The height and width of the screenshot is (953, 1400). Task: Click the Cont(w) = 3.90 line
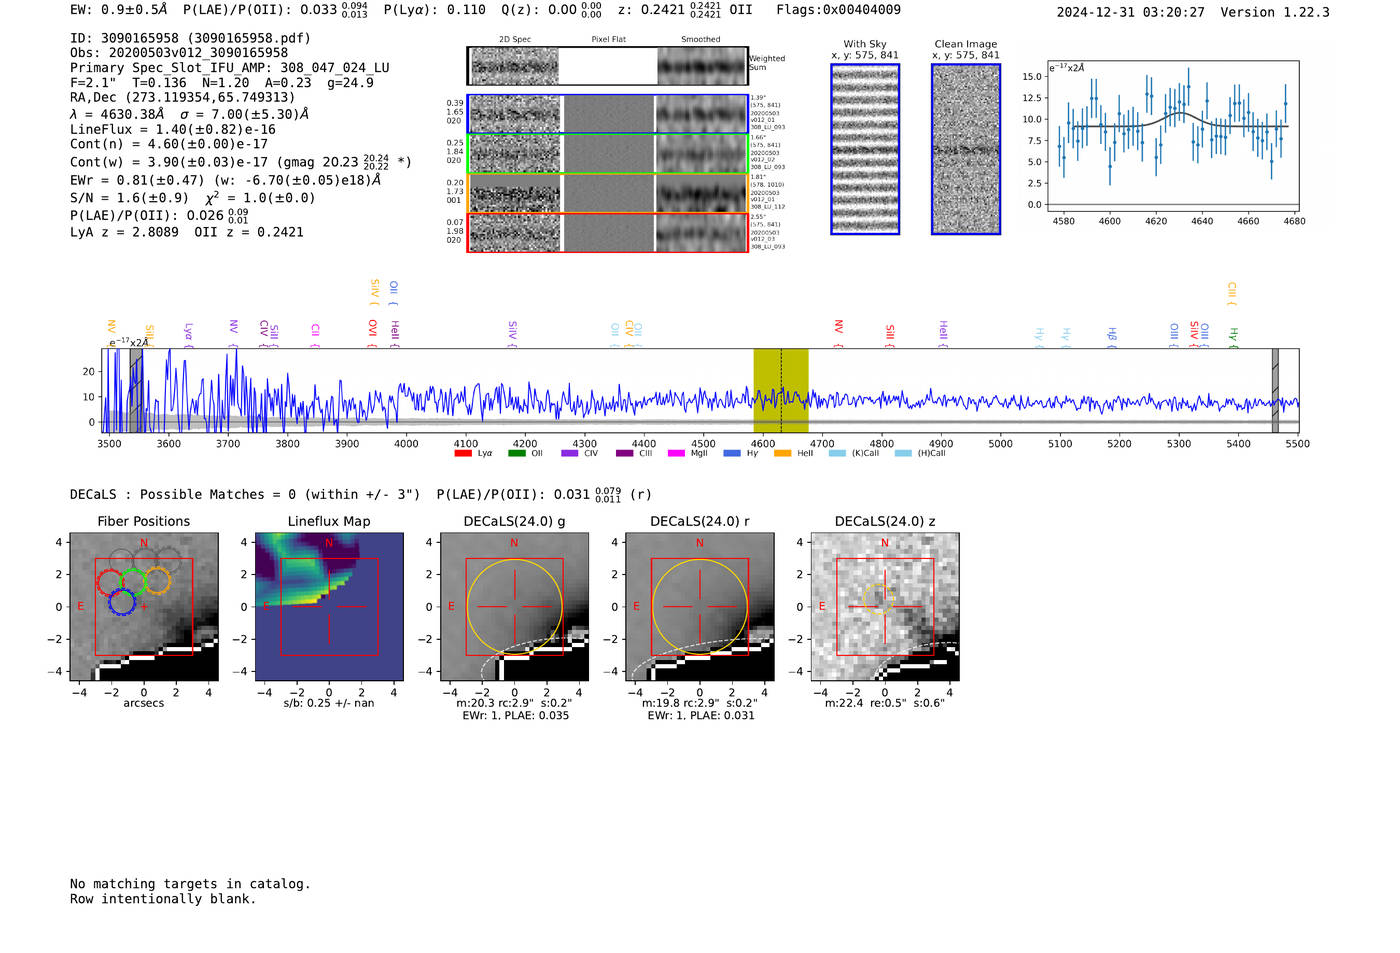point(240,161)
